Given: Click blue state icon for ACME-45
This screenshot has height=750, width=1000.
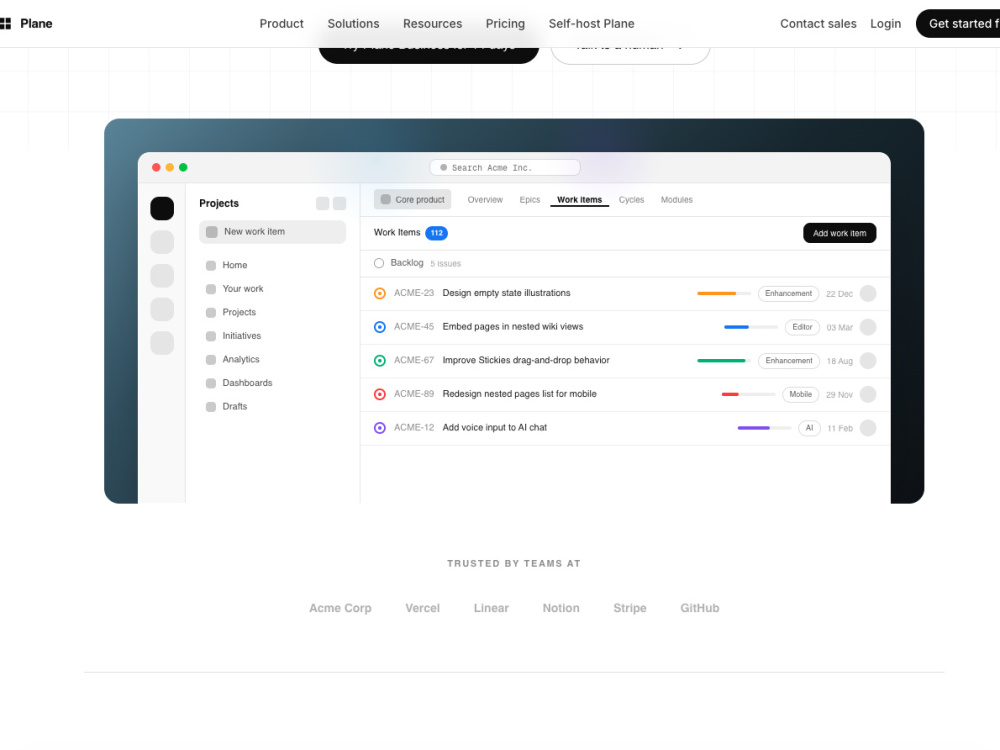Looking at the screenshot, I should [x=379, y=327].
